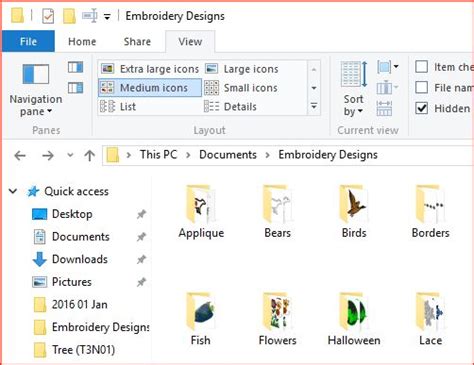The height and width of the screenshot is (365, 474).
Task: Select the Bears folder
Action: click(x=277, y=212)
